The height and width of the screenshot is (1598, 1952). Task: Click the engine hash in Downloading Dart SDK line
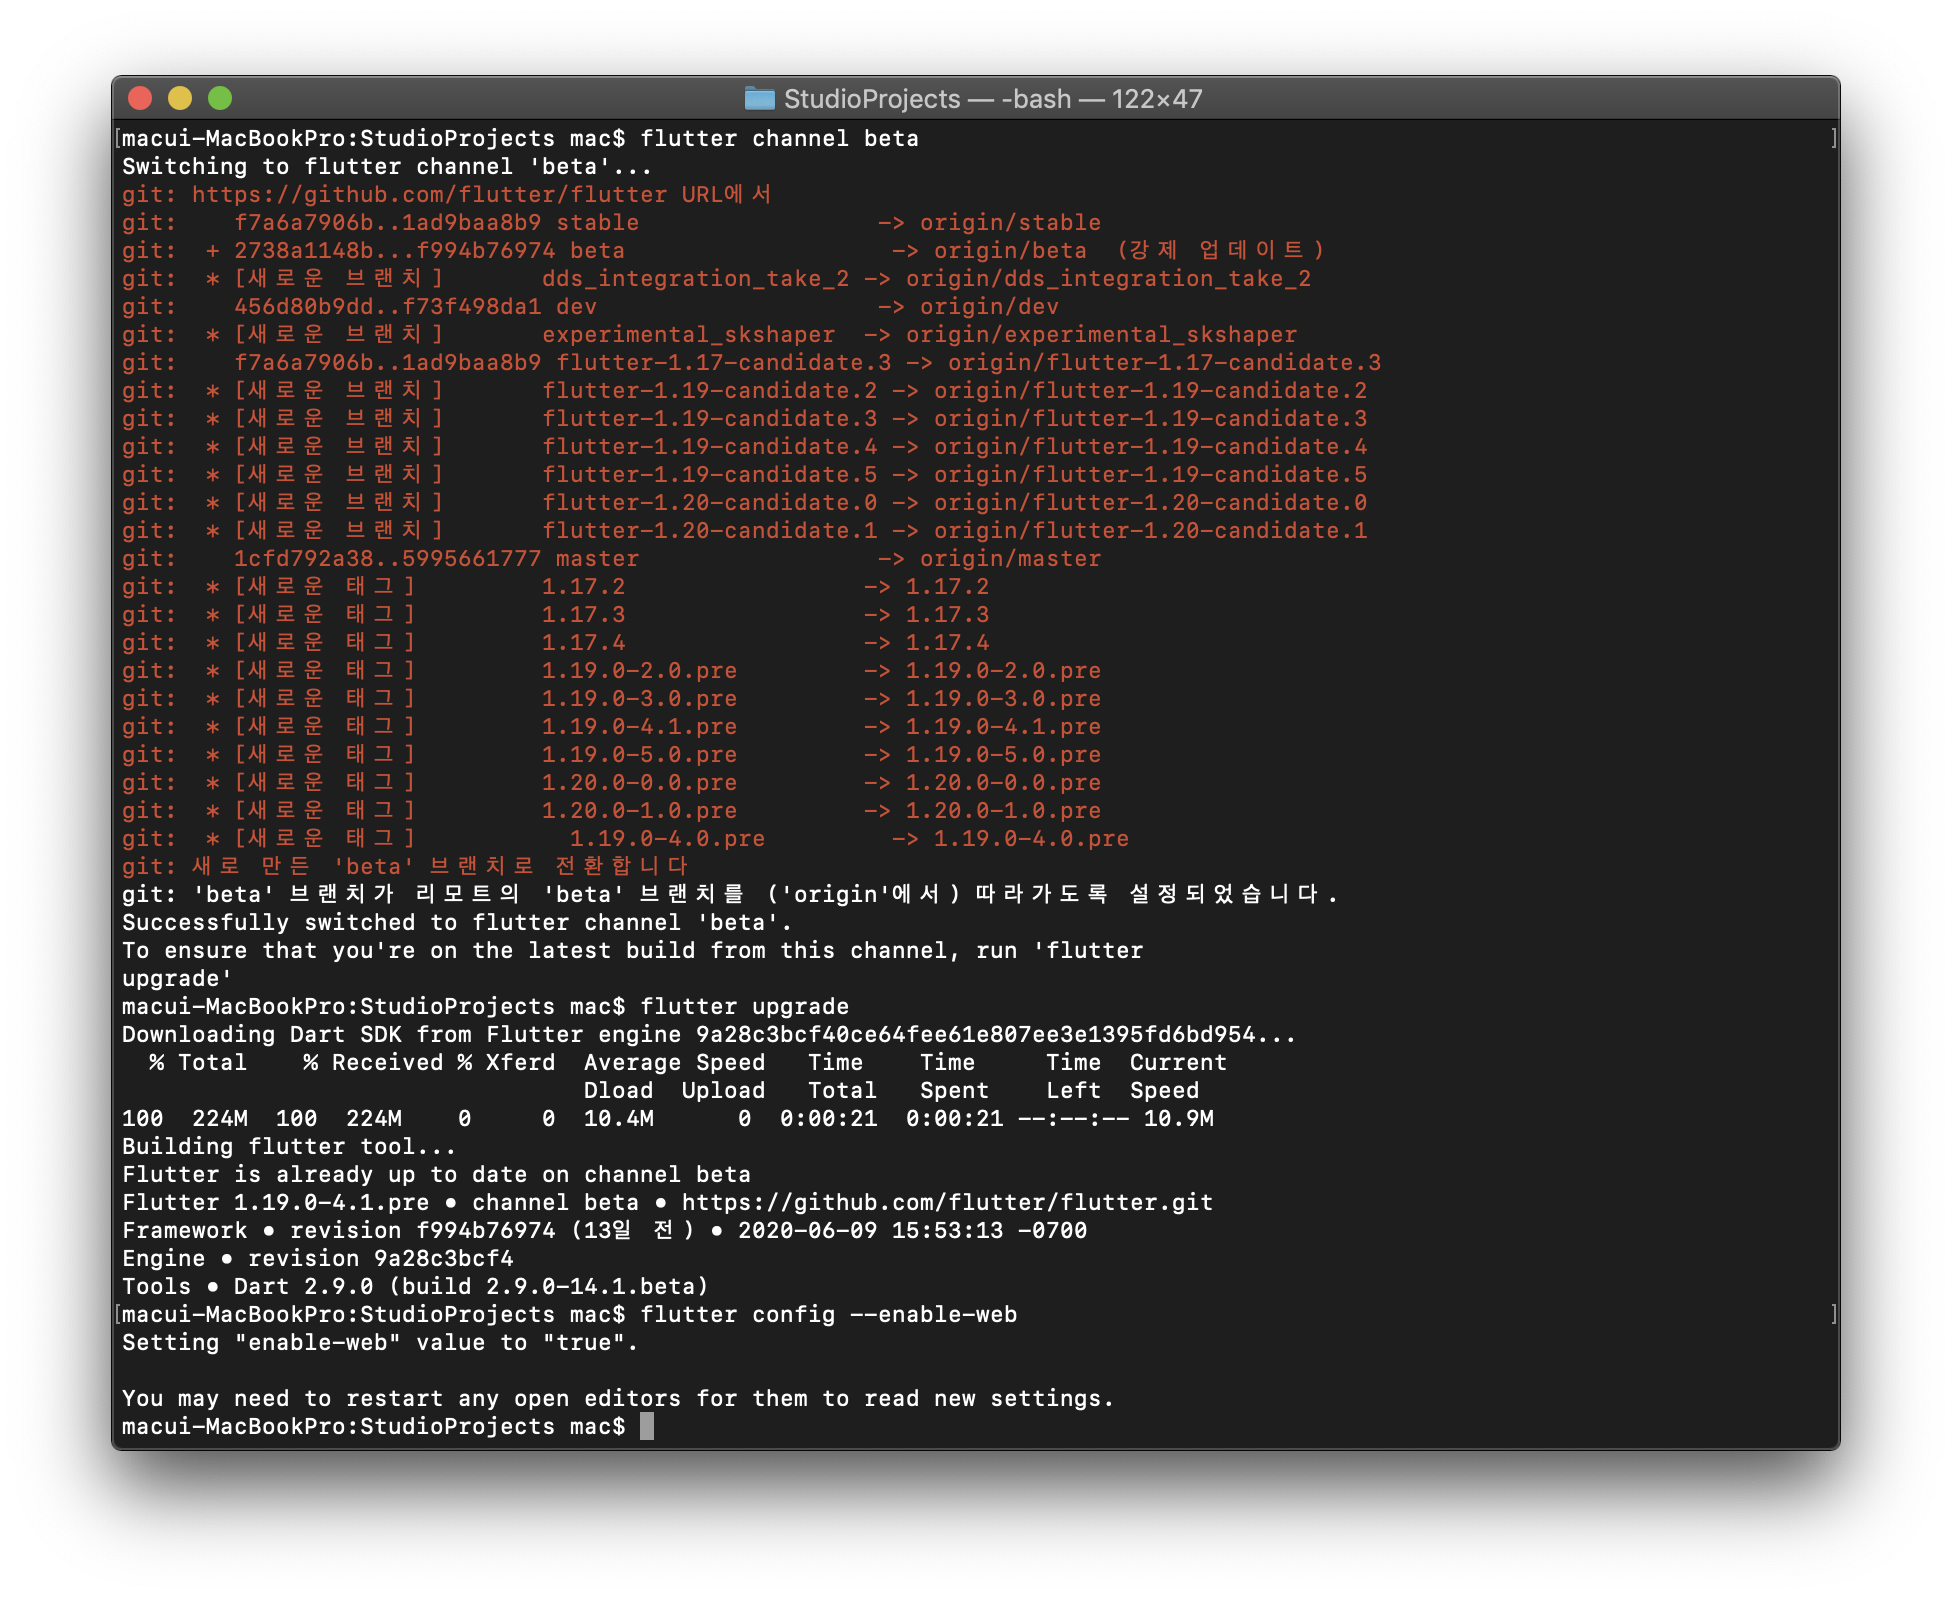click(975, 1035)
